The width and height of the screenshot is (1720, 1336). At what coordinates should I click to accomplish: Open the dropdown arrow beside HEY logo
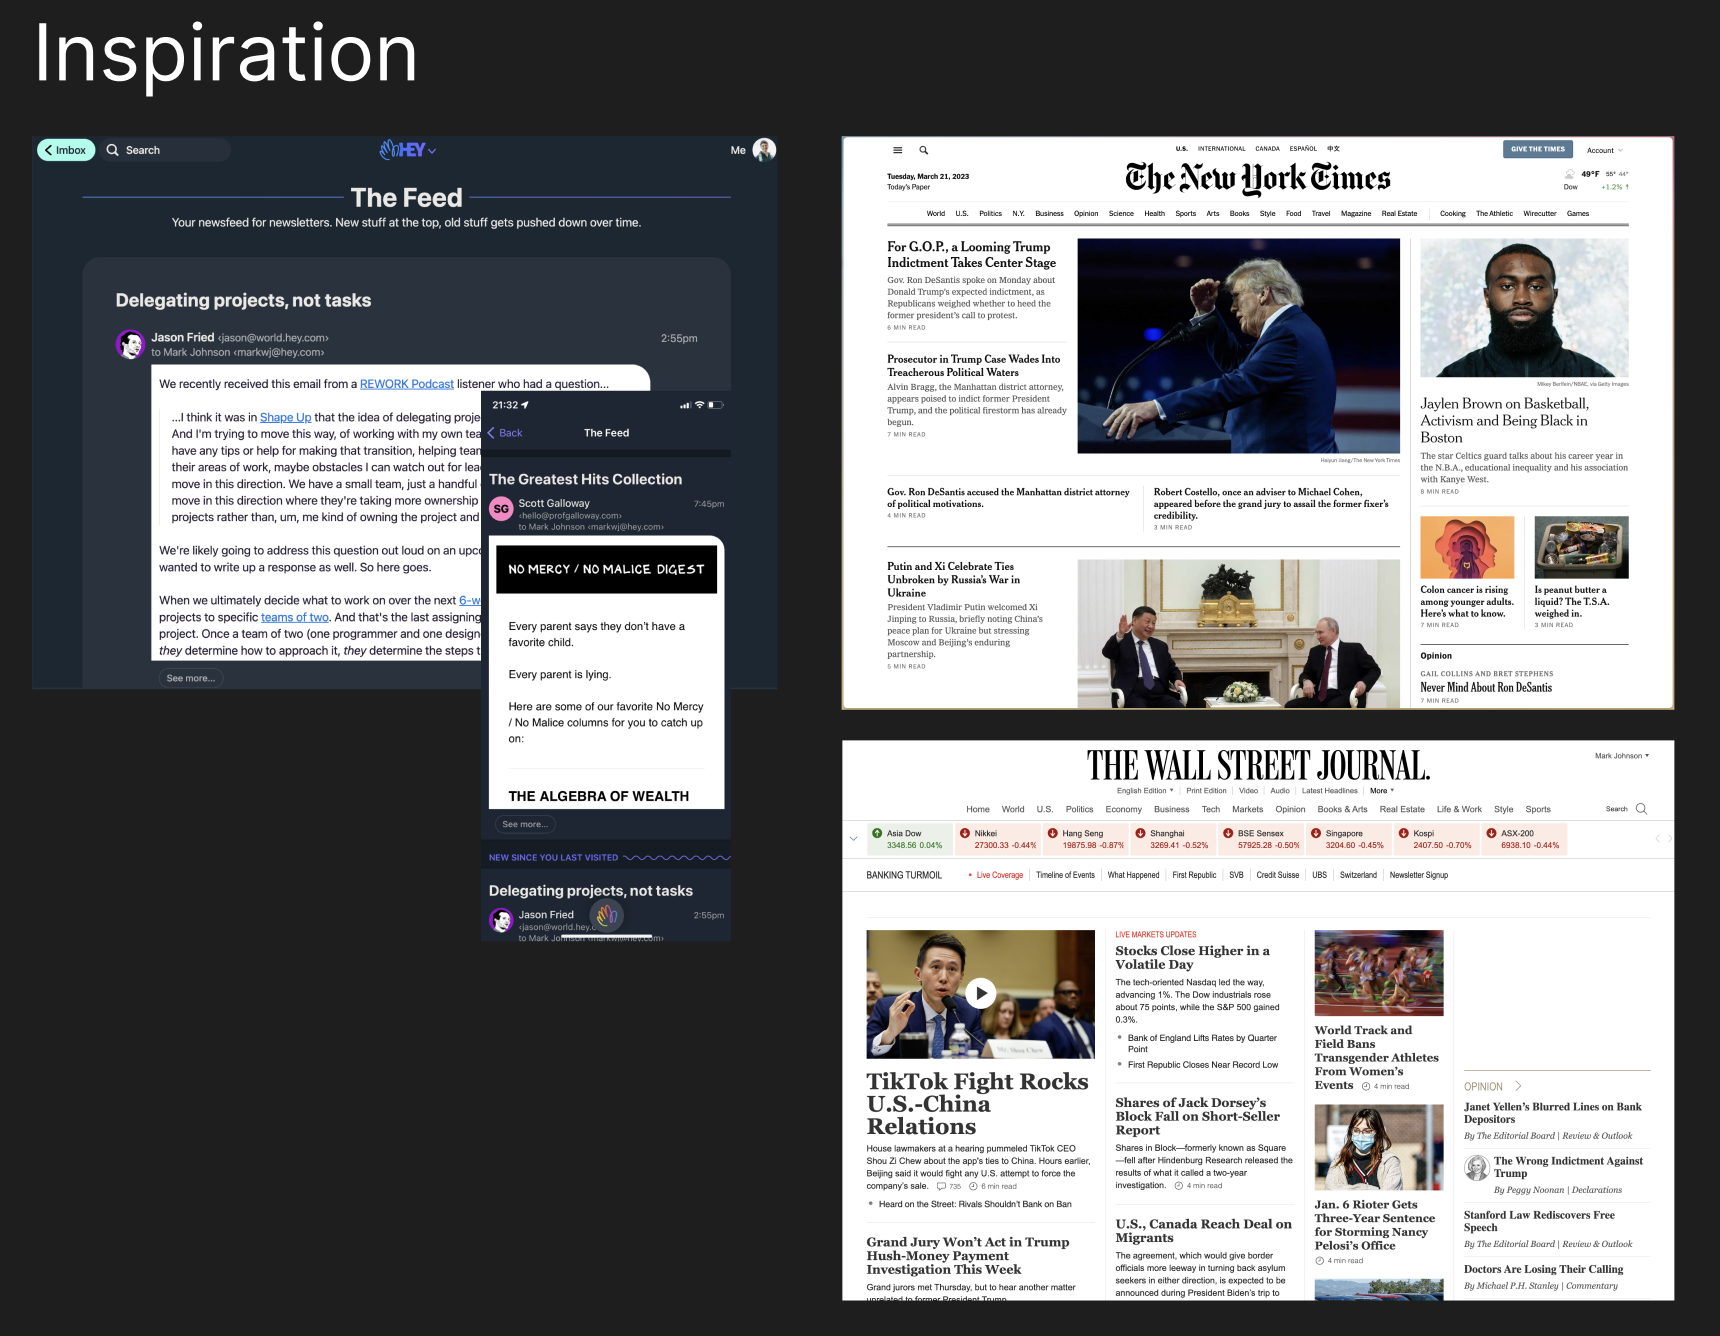coord(432,151)
